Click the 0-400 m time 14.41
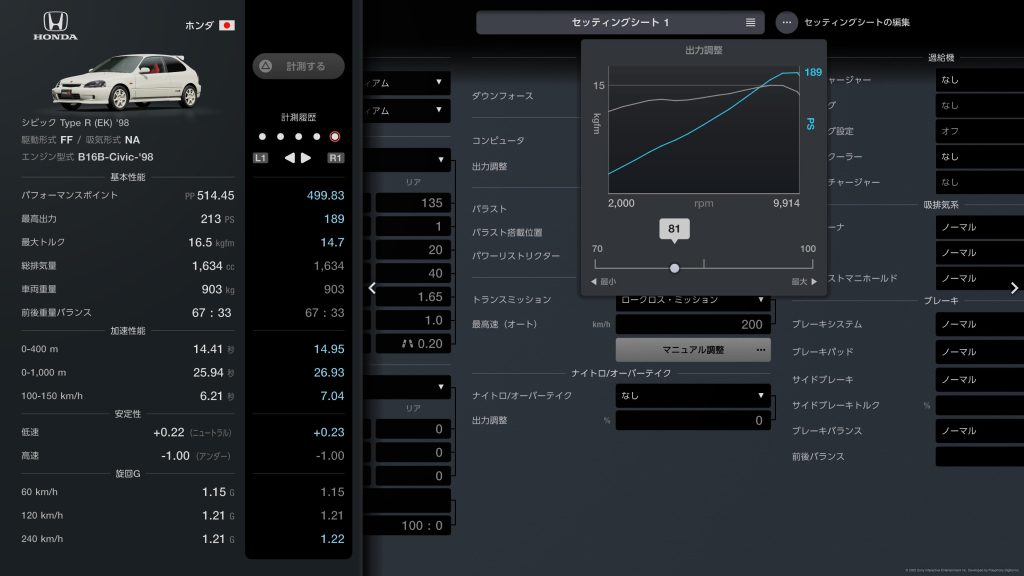 208,349
